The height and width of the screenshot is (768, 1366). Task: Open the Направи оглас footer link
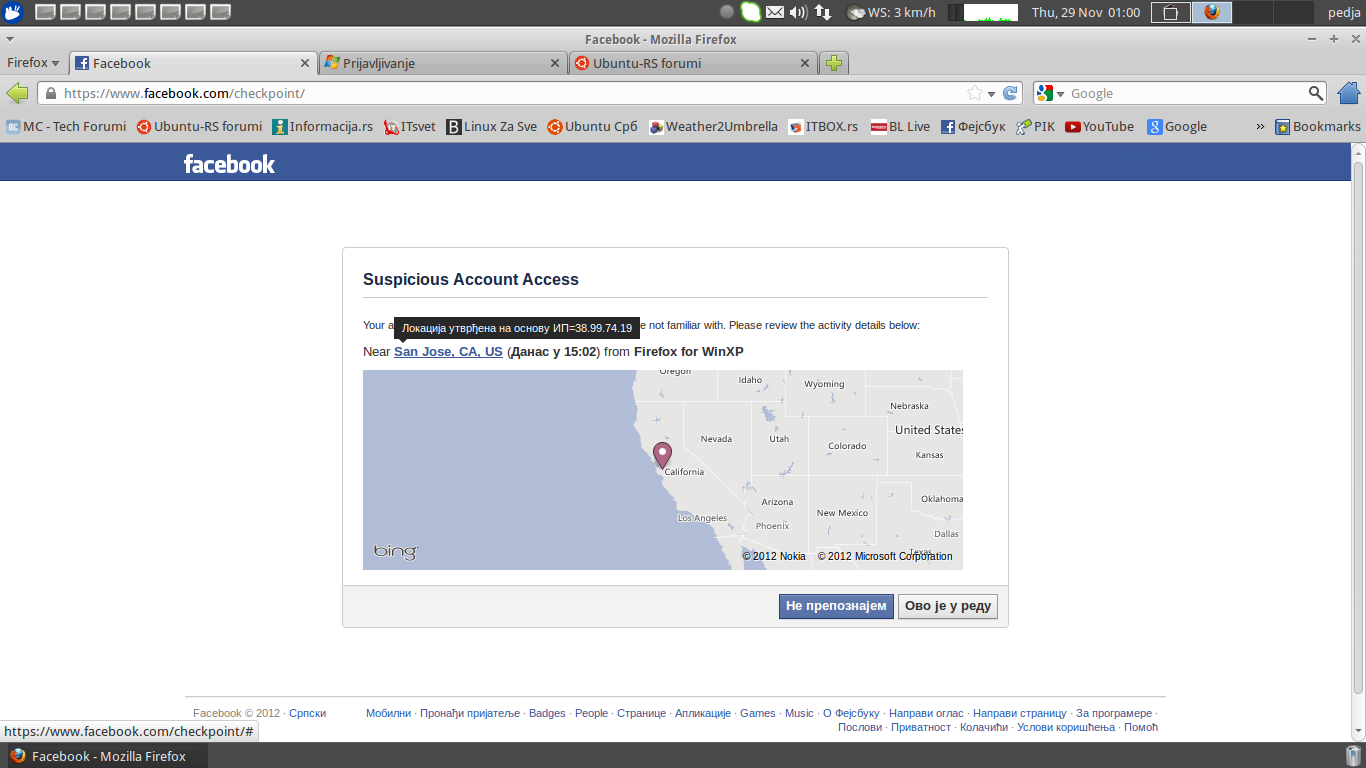(x=926, y=713)
